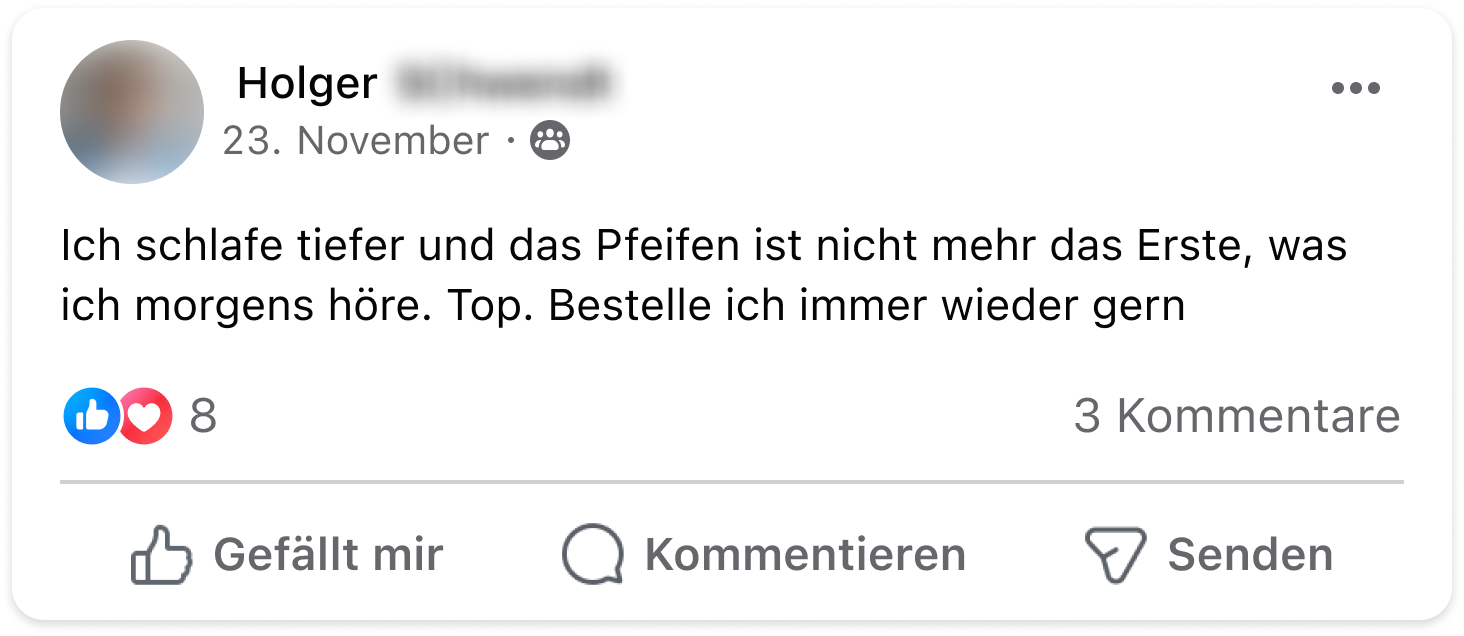This screenshot has height=636, width=1464.
Task: Toggle like via the "Gefällt mir" label
Action: (x=328, y=555)
